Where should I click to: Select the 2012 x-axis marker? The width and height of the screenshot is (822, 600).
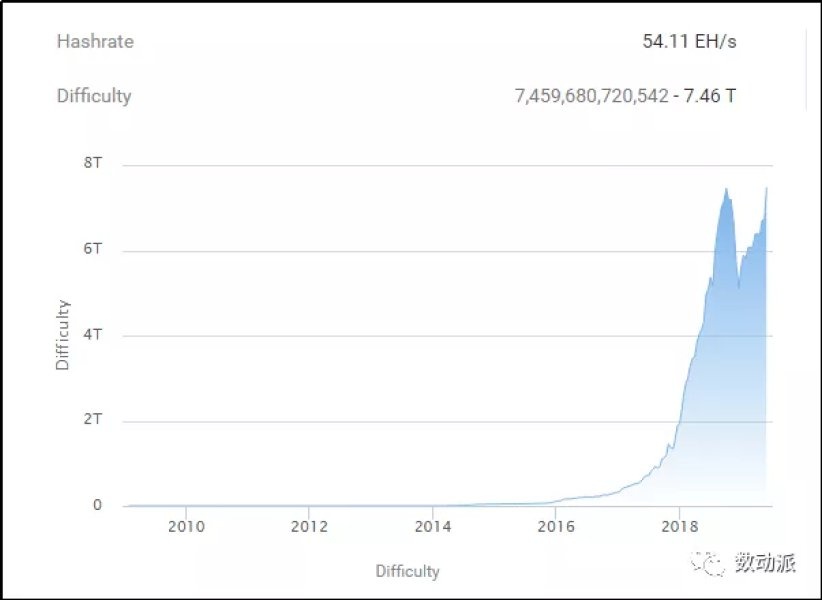coord(310,527)
